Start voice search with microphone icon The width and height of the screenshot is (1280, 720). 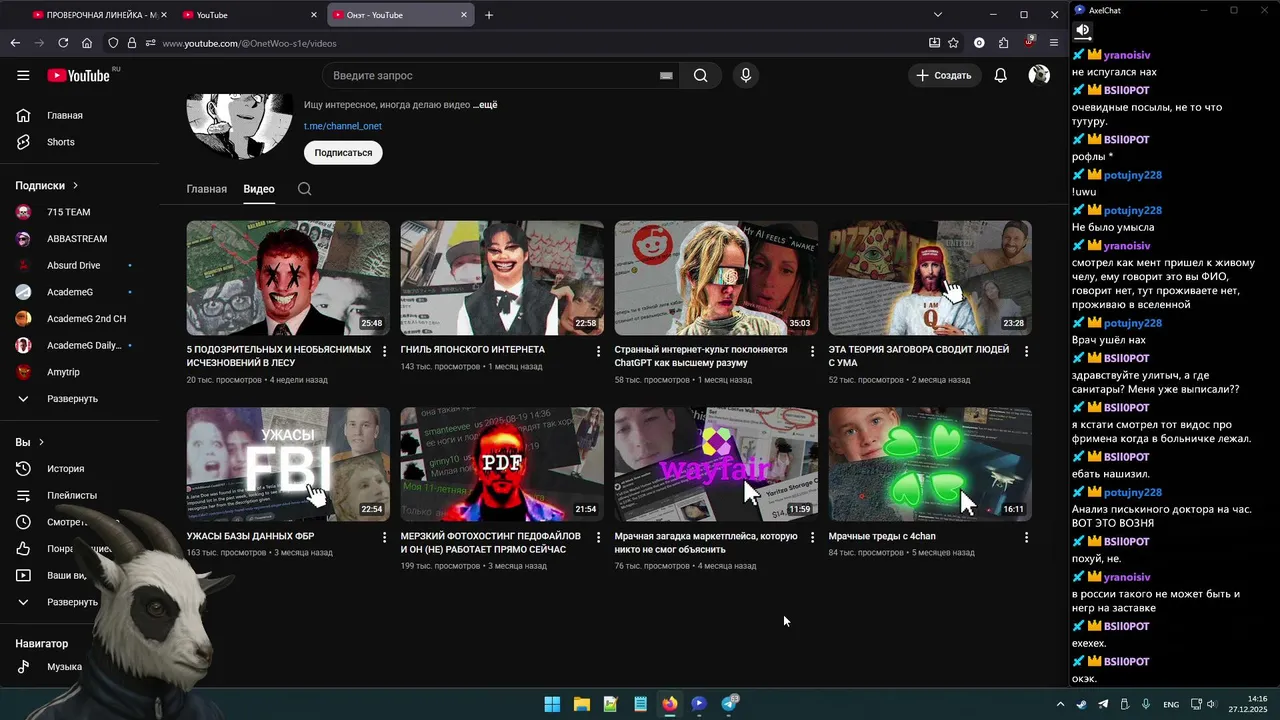pos(745,75)
